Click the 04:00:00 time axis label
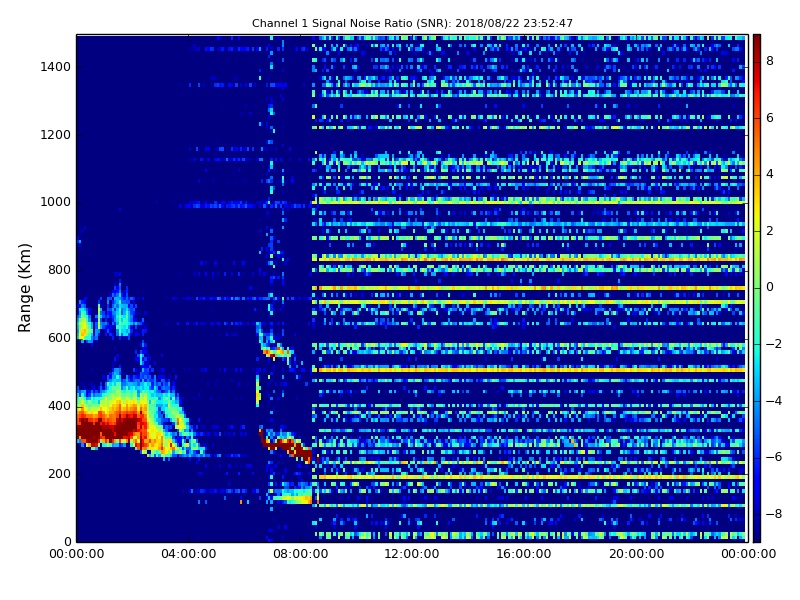Viewport: 800px width, 600px height. click(x=189, y=554)
